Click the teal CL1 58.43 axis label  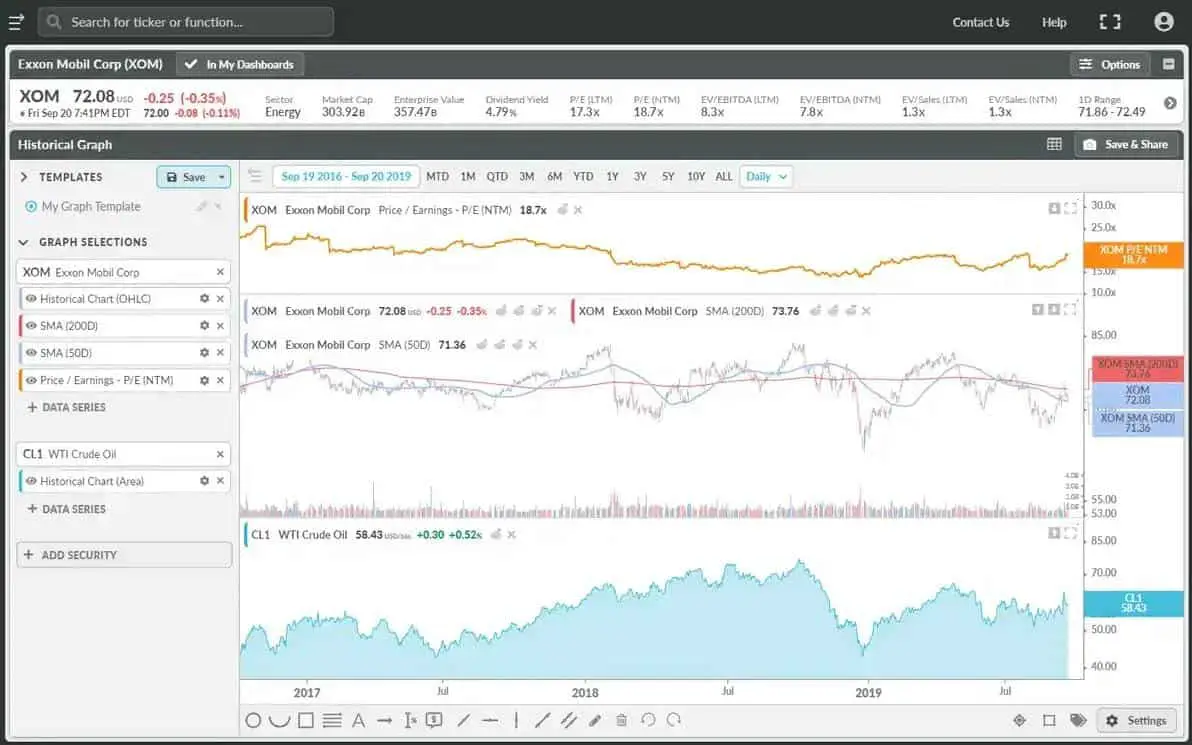tap(1133, 604)
